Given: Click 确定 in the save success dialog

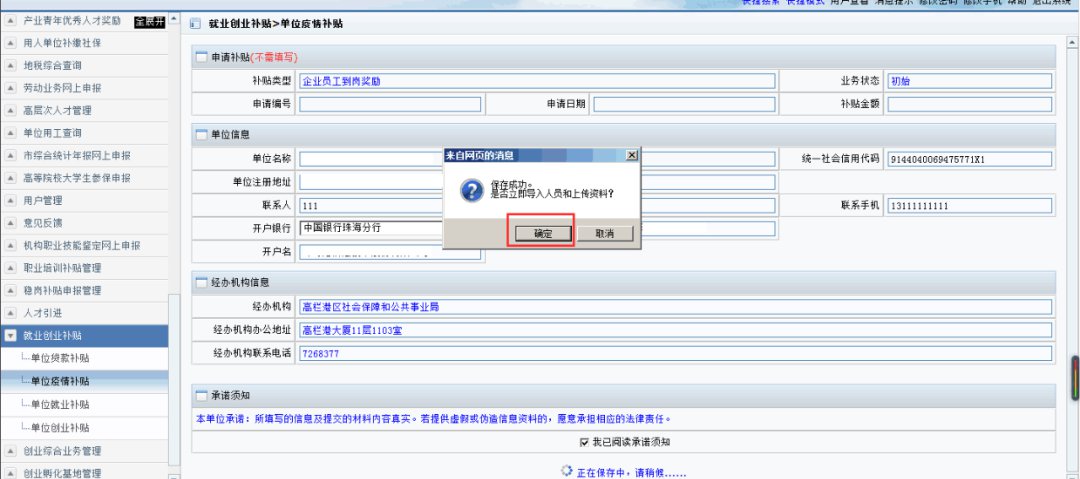Looking at the screenshot, I should pos(544,233).
